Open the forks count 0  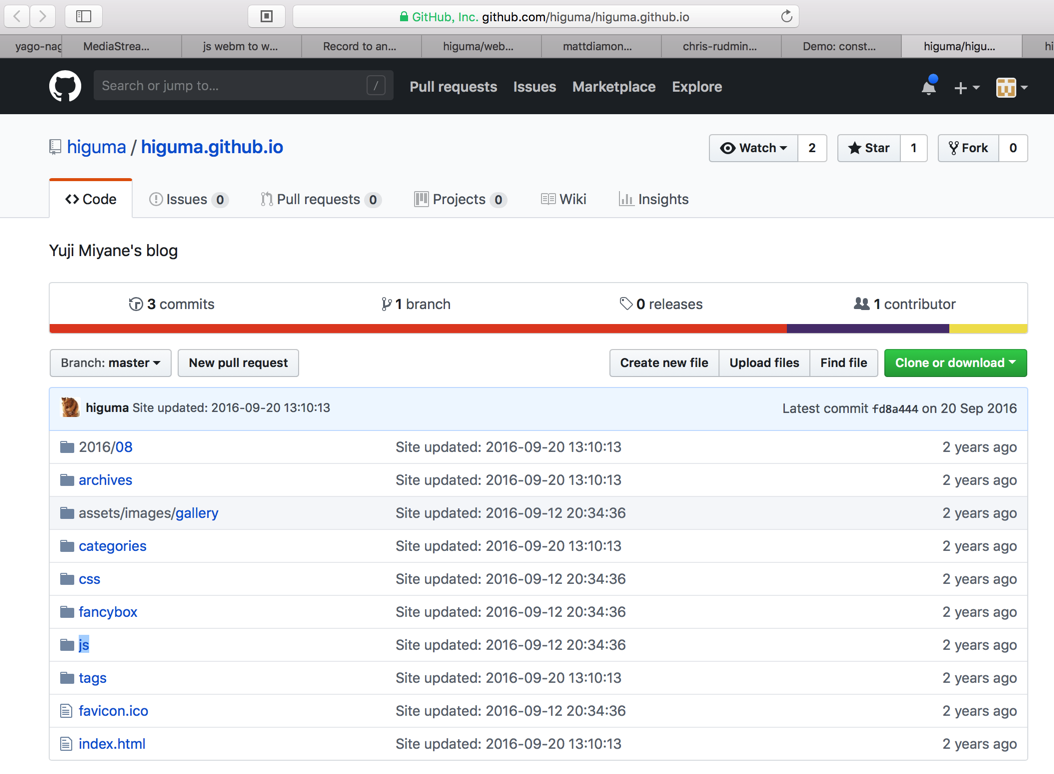(x=1013, y=148)
